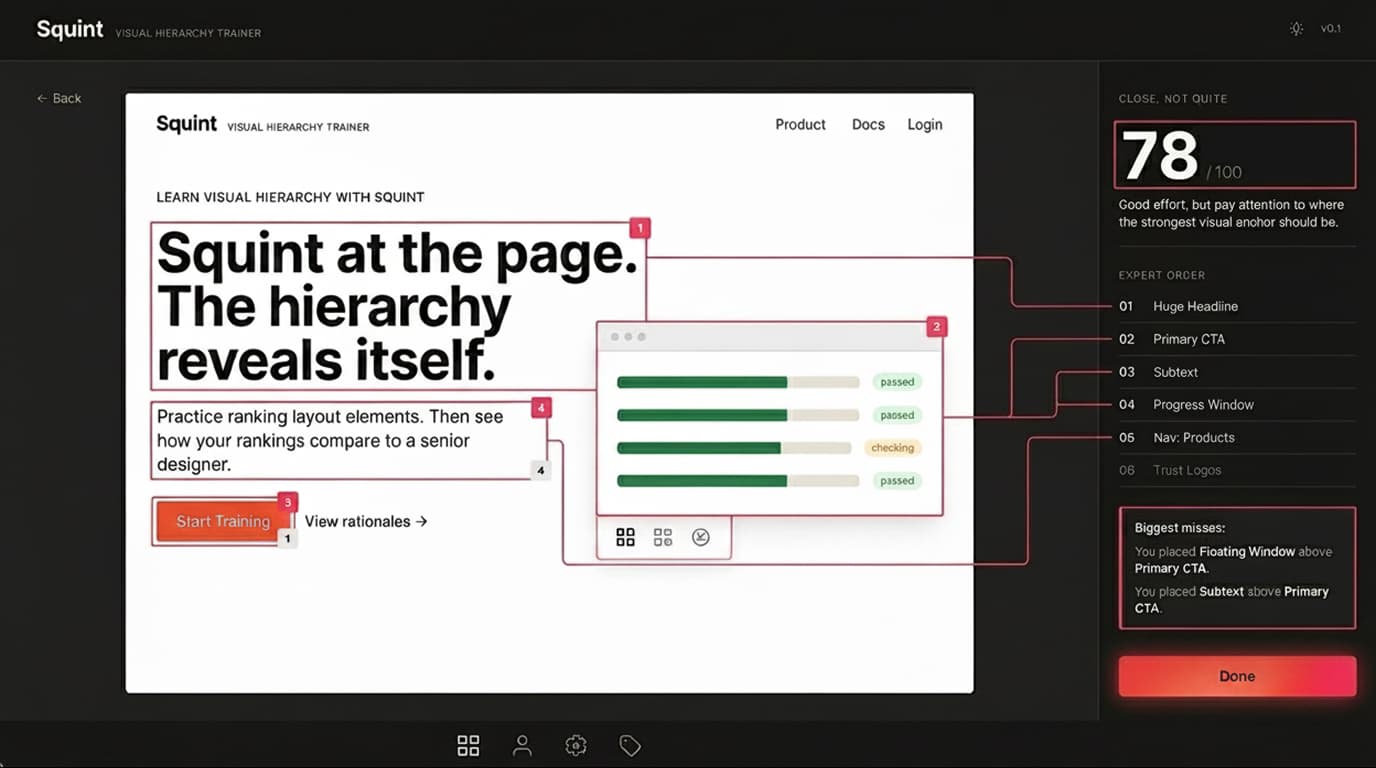This screenshot has width=1376, height=768.
Task: Follow the View rationales link
Action: coord(366,521)
